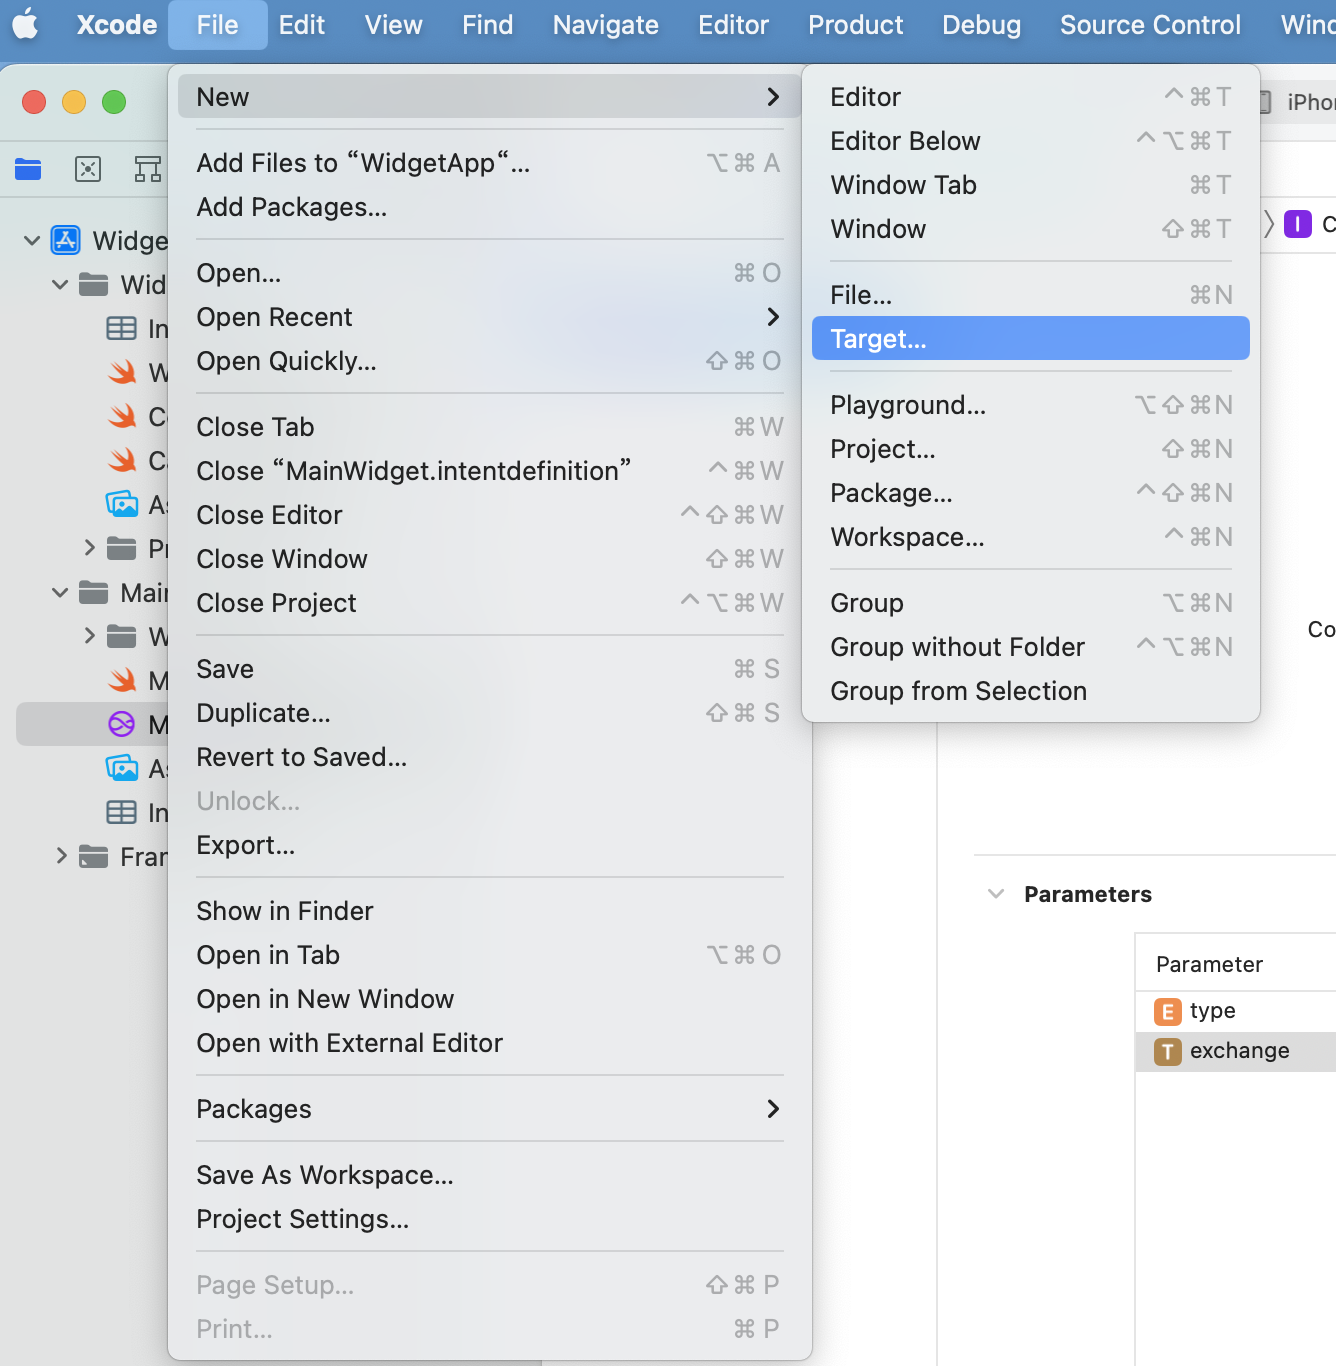Open the Navigate menu
1336x1366 pixels.
[605, 24]
